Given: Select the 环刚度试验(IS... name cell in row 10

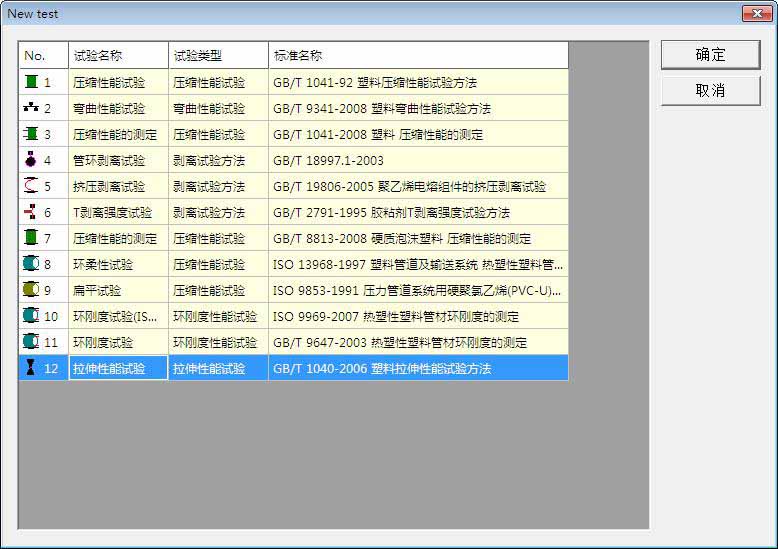Looking at the screenshot, I should coord(118,317).
